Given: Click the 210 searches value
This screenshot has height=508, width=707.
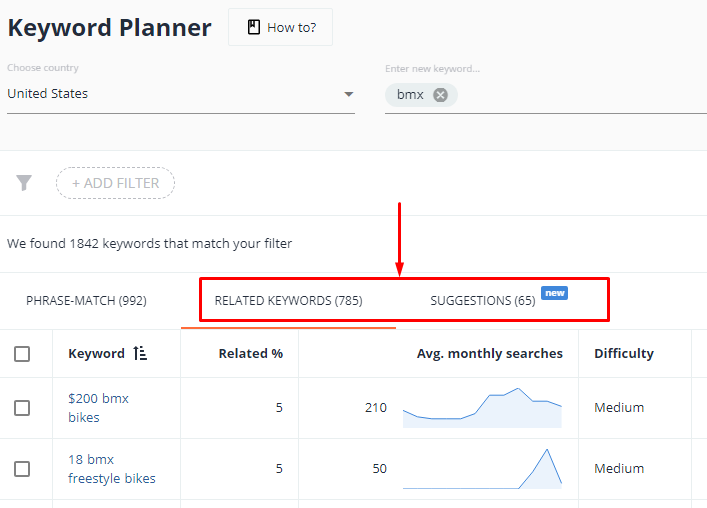Looking at the screenshot, I should 376,407.
